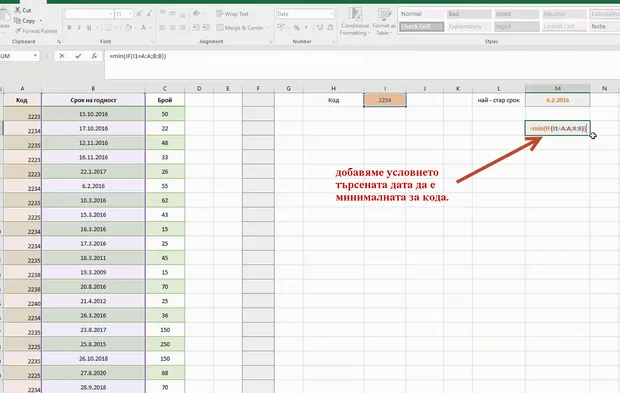Viewport: 620px width, 393px height.
Task: Open Font group dialog launcher
Action: pos(152,42)
